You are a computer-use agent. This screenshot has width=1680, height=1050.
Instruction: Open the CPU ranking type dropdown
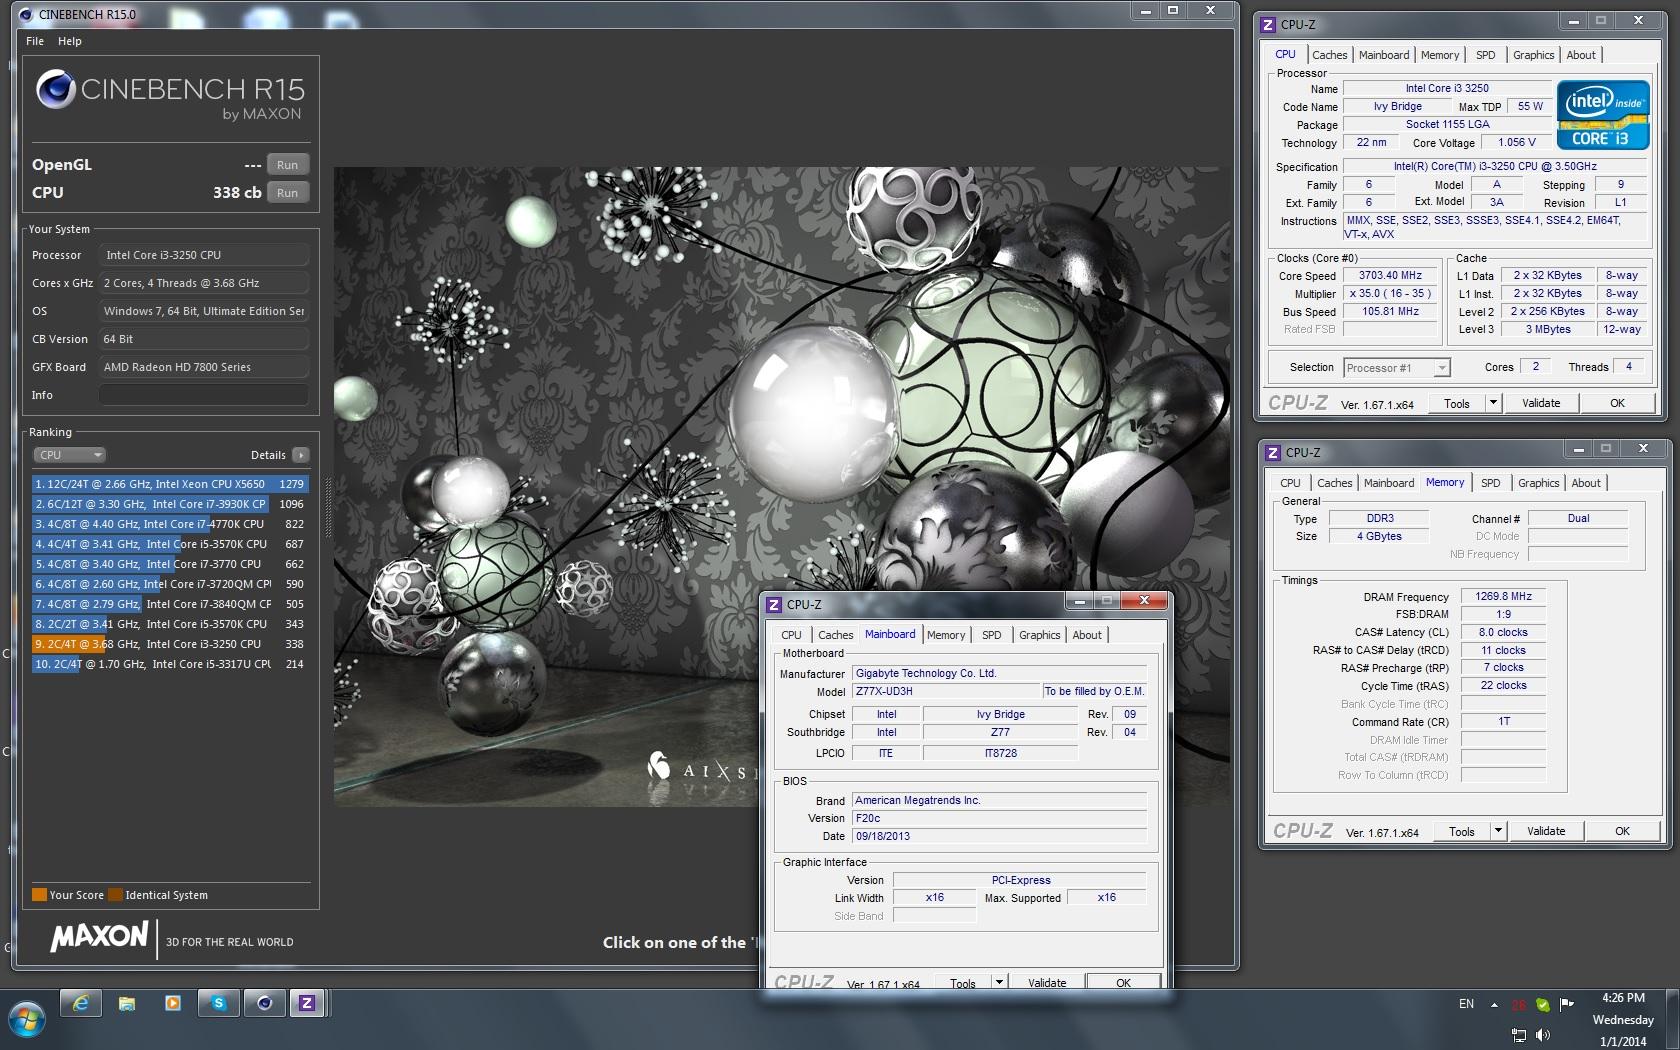69,455
